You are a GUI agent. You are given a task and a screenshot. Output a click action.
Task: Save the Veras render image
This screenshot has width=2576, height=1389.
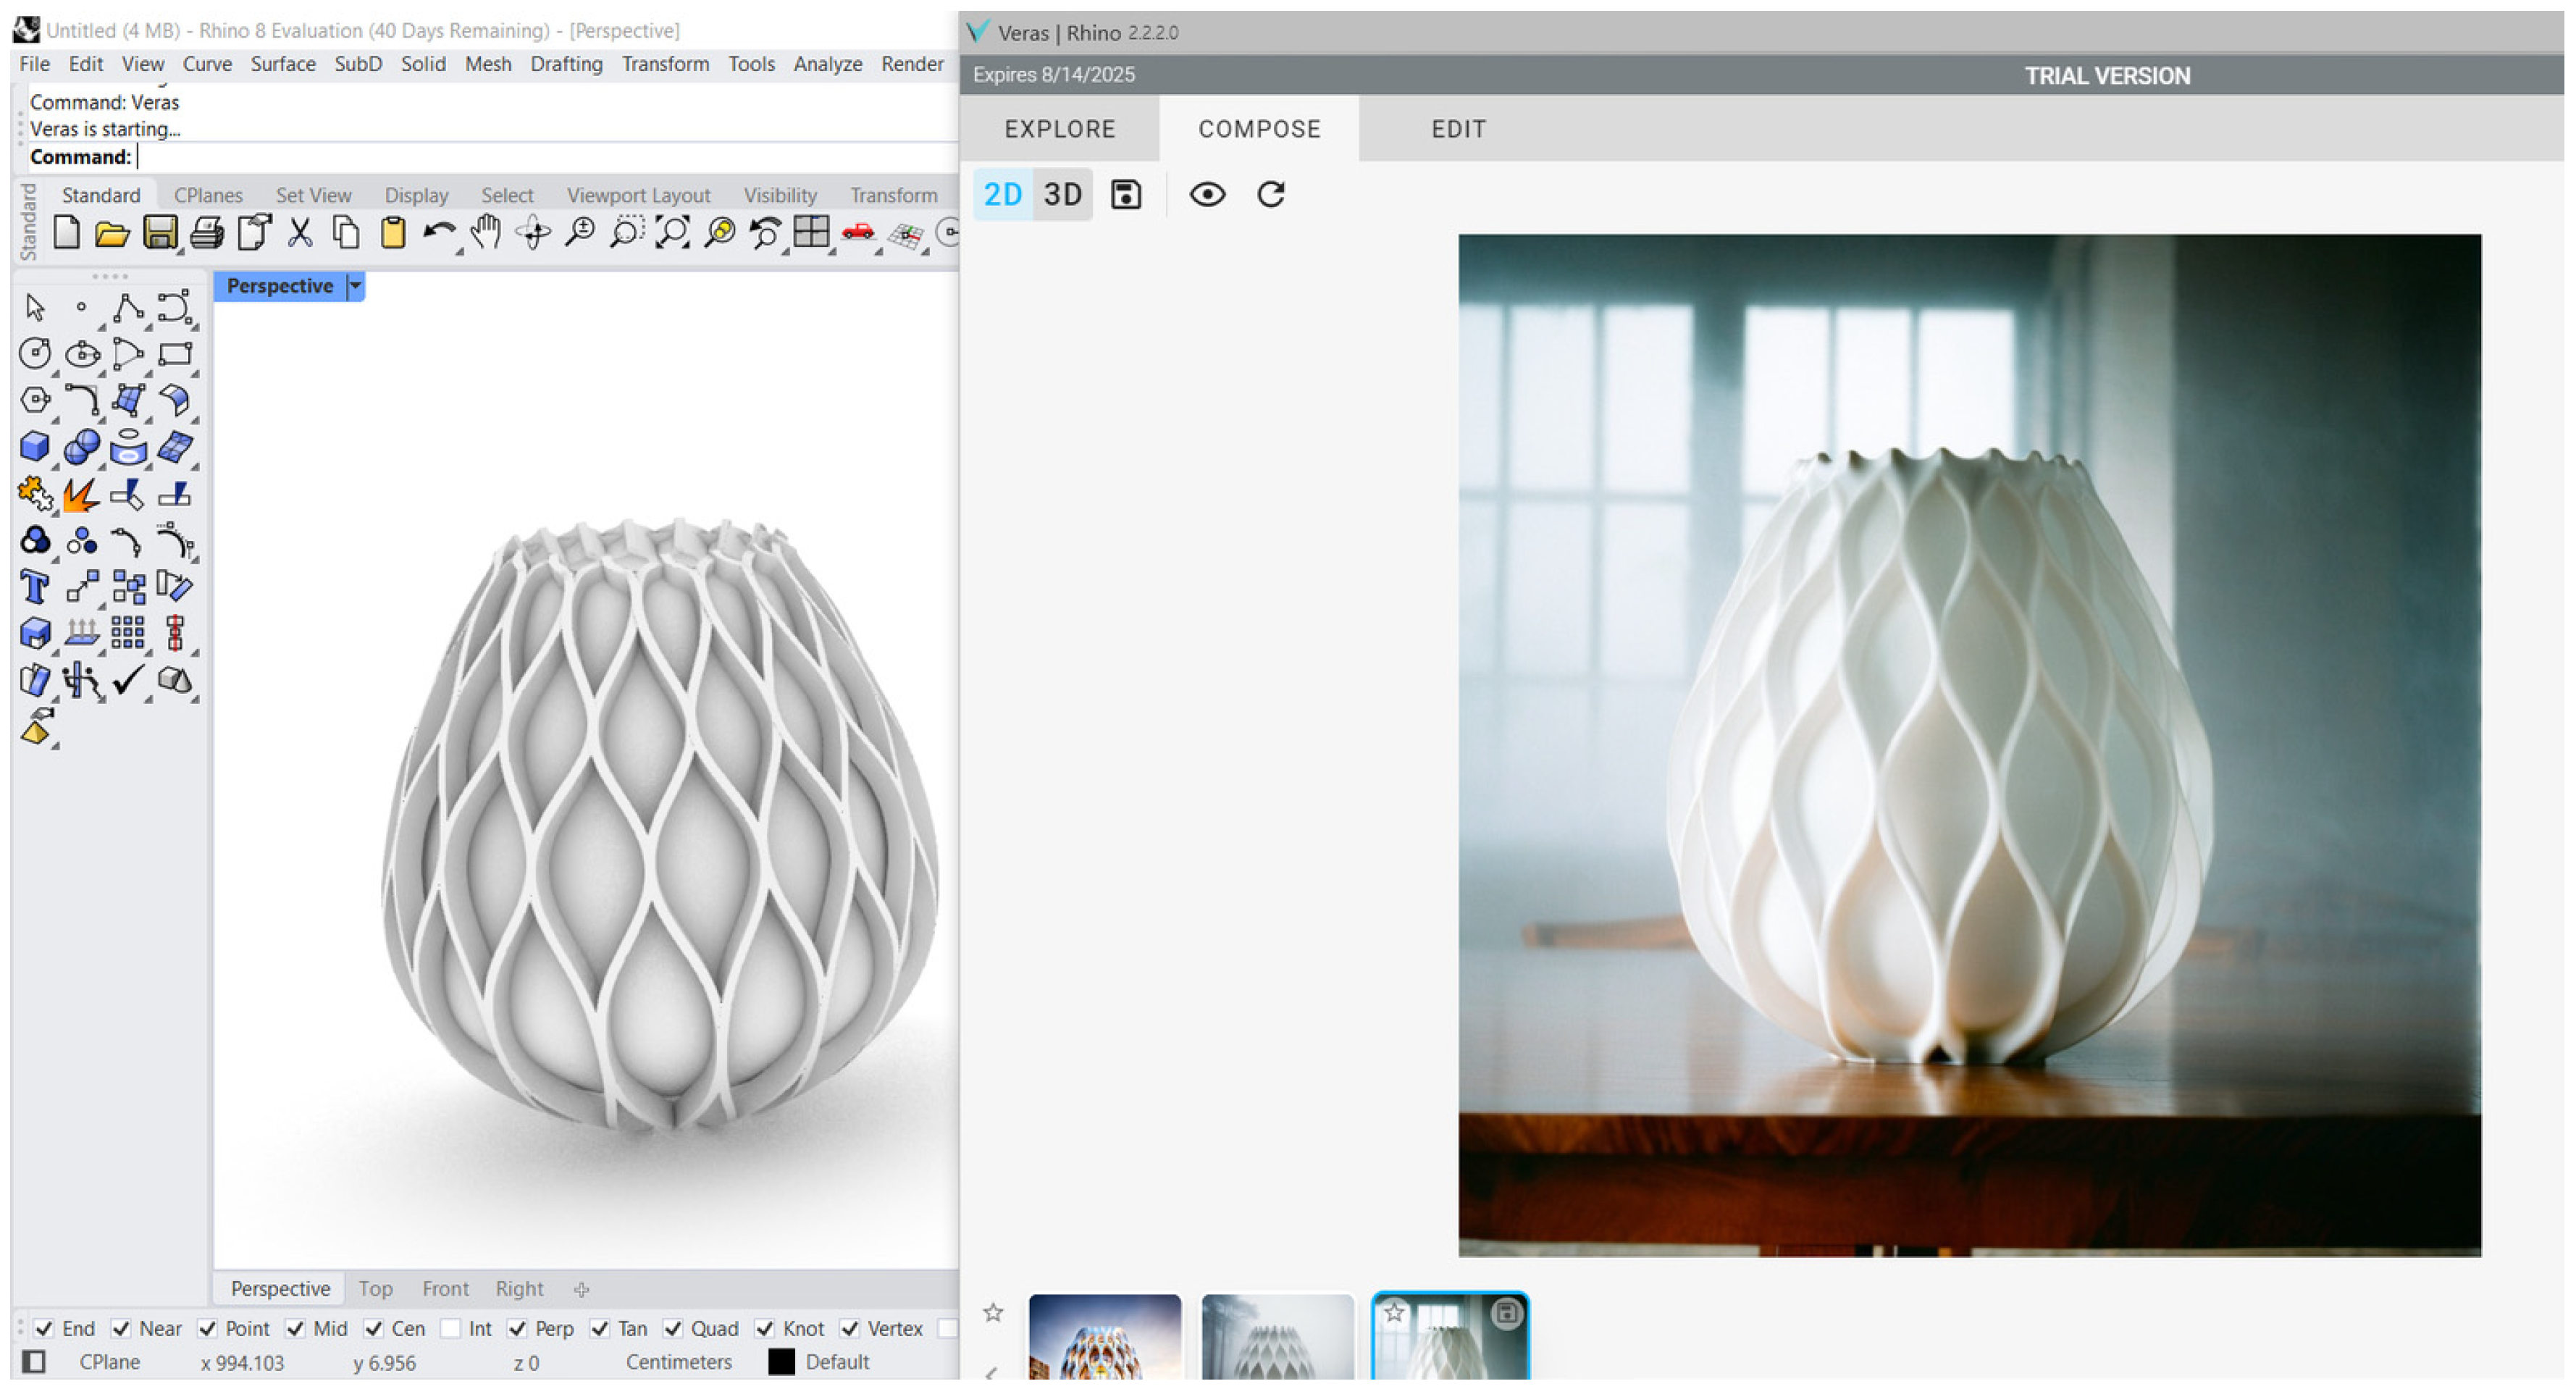pyautogui.click(x=1126, y=194)
